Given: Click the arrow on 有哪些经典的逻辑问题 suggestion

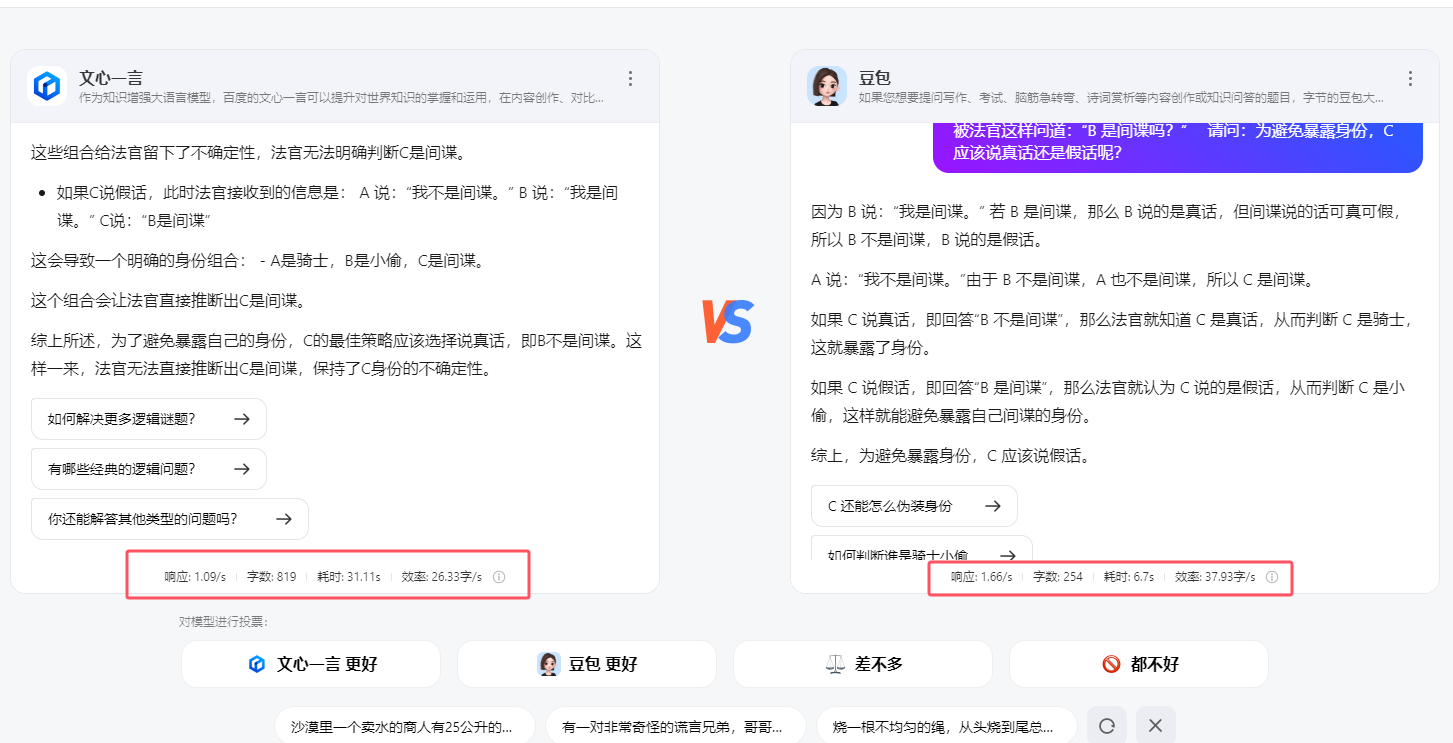Looking at the screenshot, I should [x=241, y=469].
